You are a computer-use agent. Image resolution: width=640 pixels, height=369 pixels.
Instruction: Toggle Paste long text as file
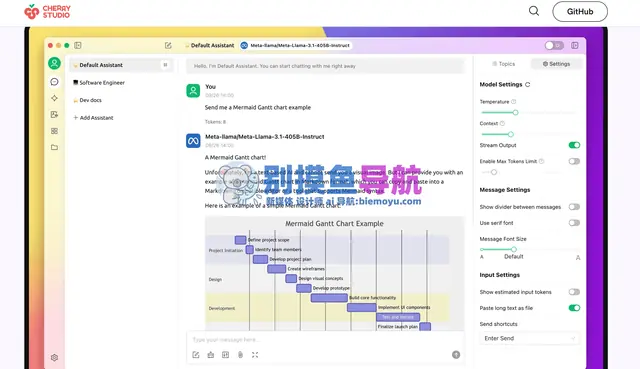coord(574,308)
